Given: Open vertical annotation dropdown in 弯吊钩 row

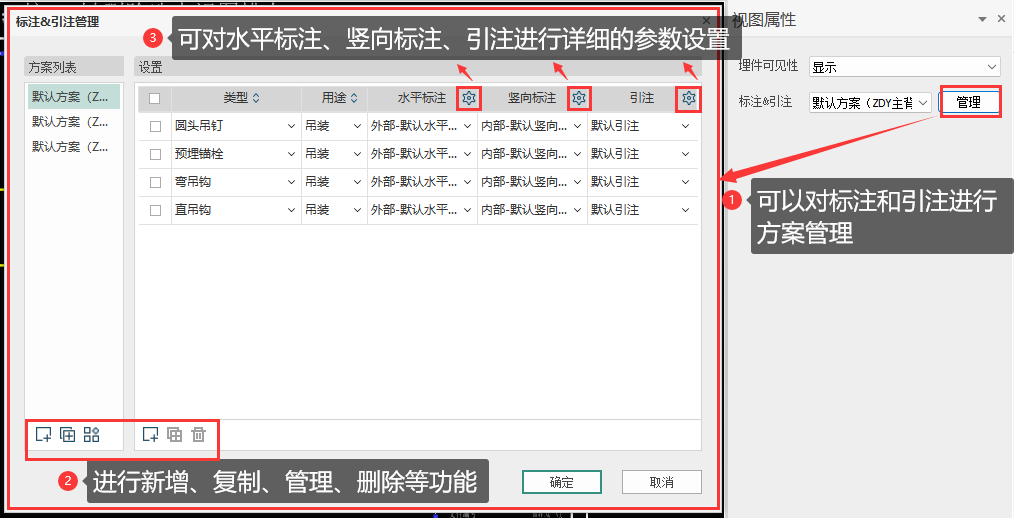Looking at the screenshot, I should tap(577, 182).
